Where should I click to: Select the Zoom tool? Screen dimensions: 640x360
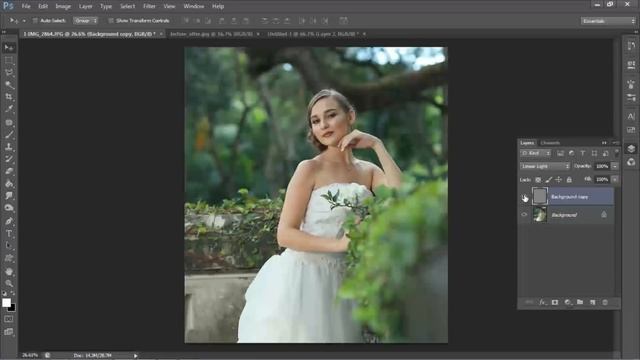9,283
